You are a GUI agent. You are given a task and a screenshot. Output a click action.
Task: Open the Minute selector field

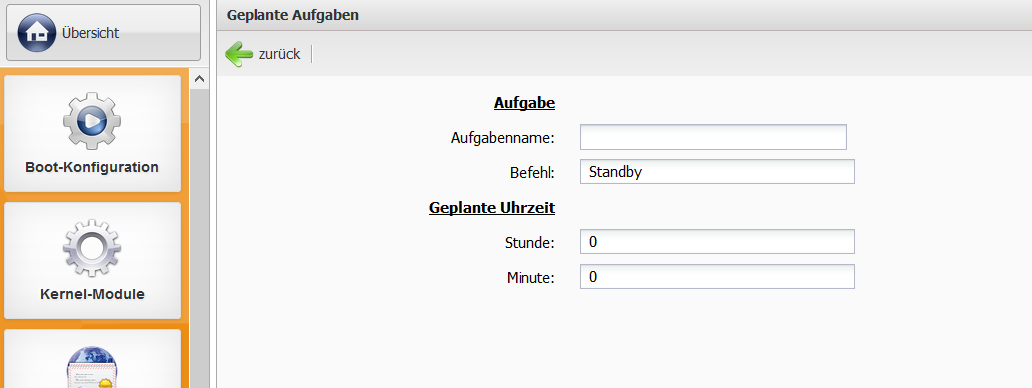[x=717, y=277]
